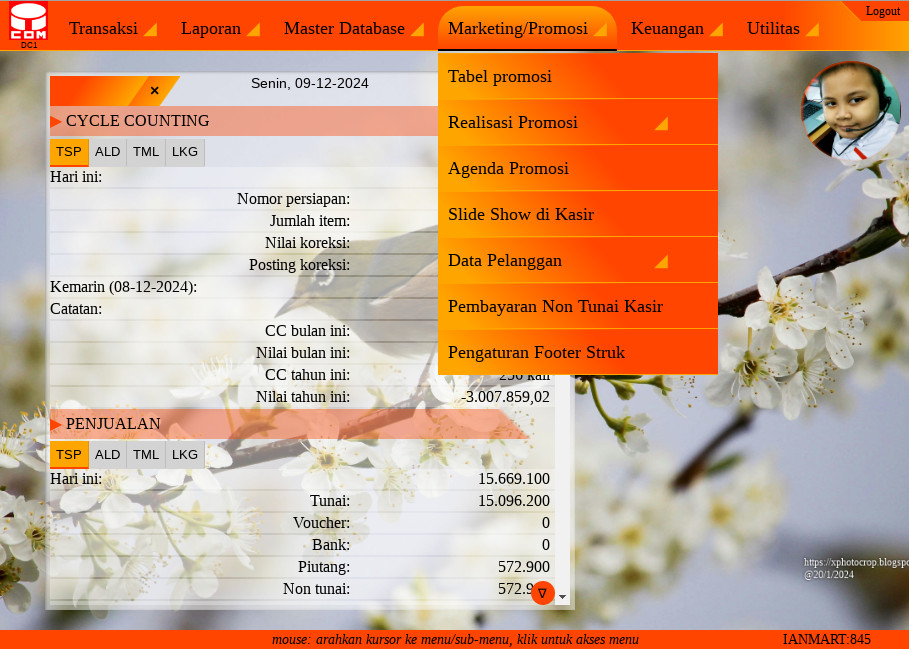Collapse the CYCLE COUNTING section header
The height and width of the screenshot is (649, 909).
(137, 121)
